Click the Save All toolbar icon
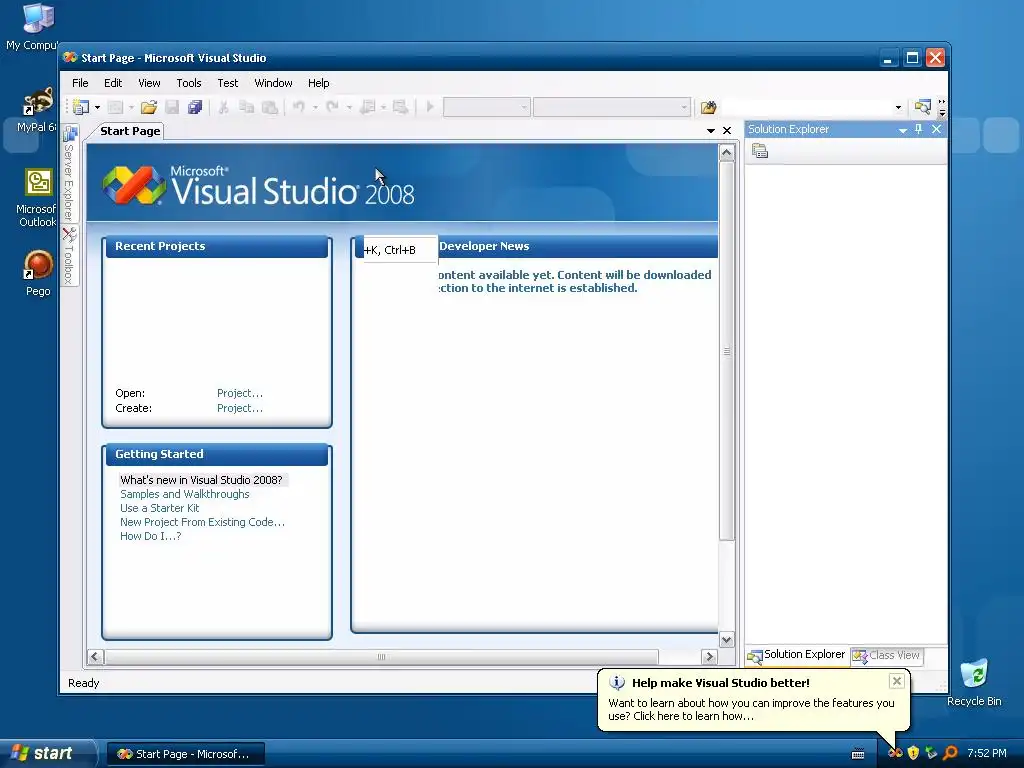 click(x=195, y=107)
